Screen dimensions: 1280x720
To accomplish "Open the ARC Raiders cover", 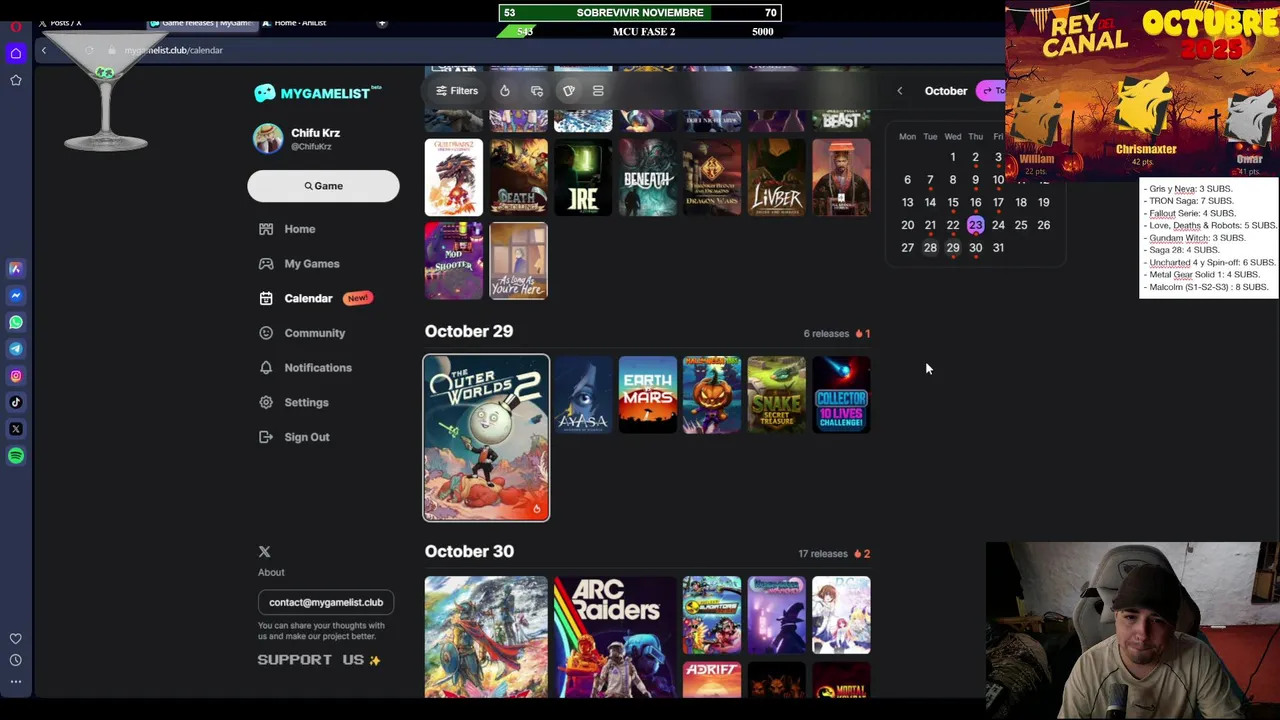I will (x=615, y=636).
